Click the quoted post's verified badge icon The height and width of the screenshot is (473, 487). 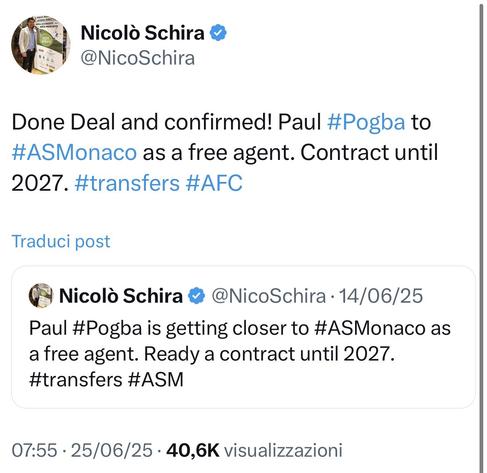[197, 296]
